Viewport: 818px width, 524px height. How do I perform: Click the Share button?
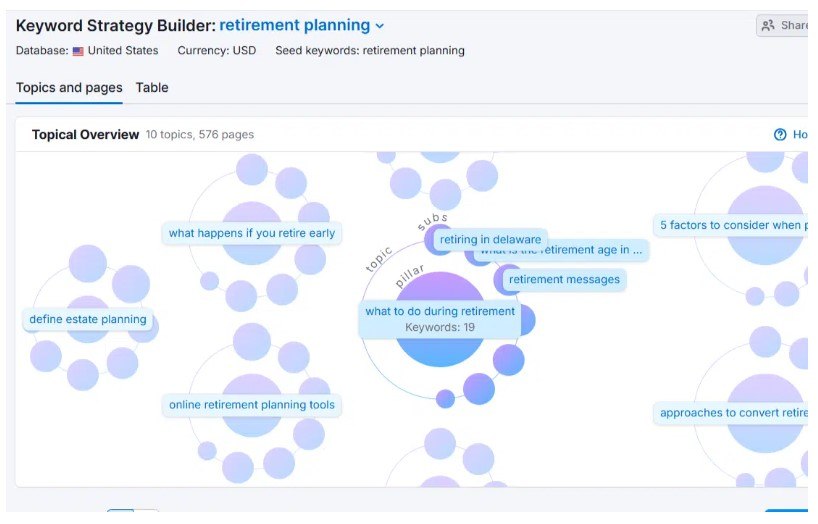point(783,25)
